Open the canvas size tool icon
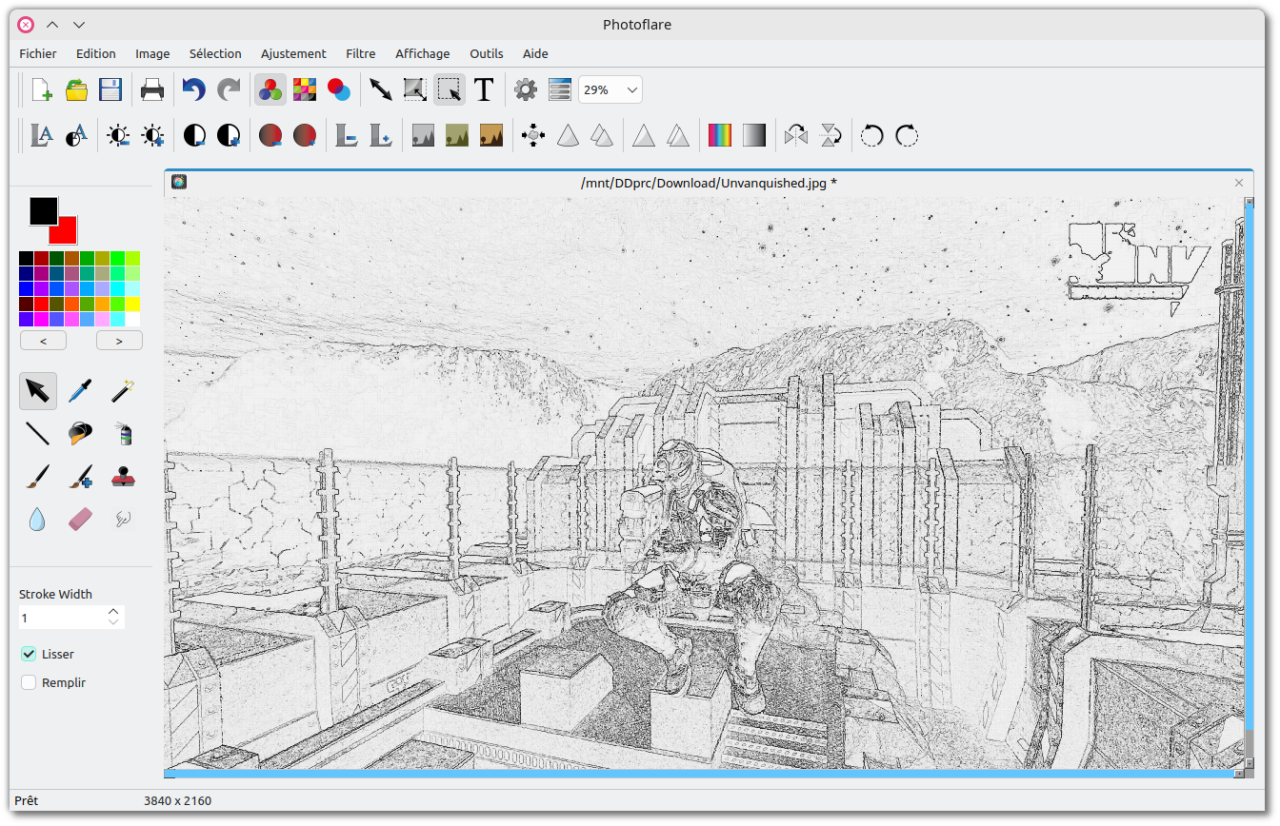Screen dimensions: 1280x826 click(415, 90)
